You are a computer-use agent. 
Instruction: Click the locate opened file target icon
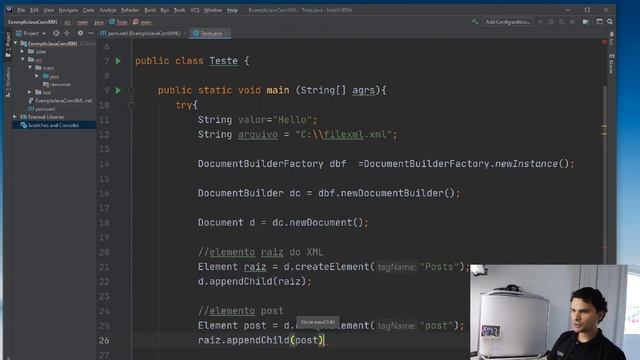56,33
